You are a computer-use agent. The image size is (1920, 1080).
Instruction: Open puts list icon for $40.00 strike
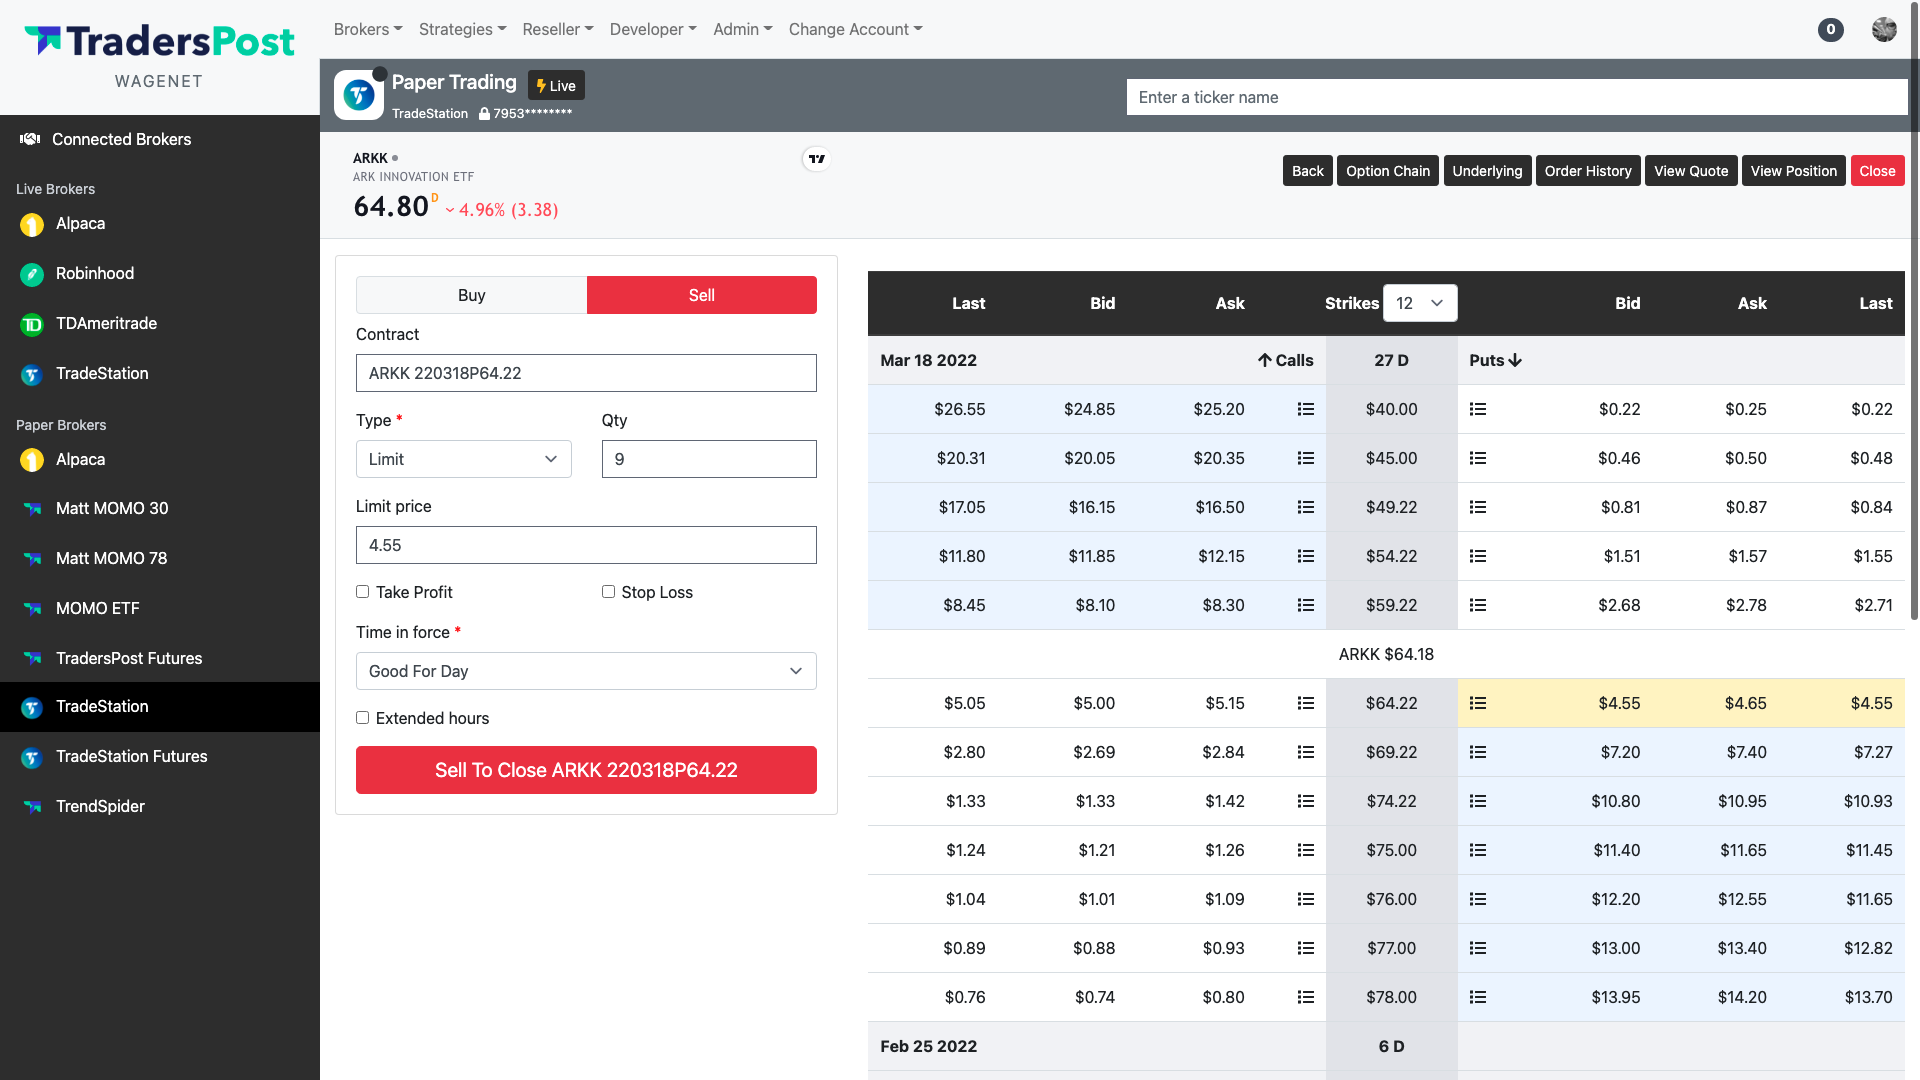tap(1478, 409)
